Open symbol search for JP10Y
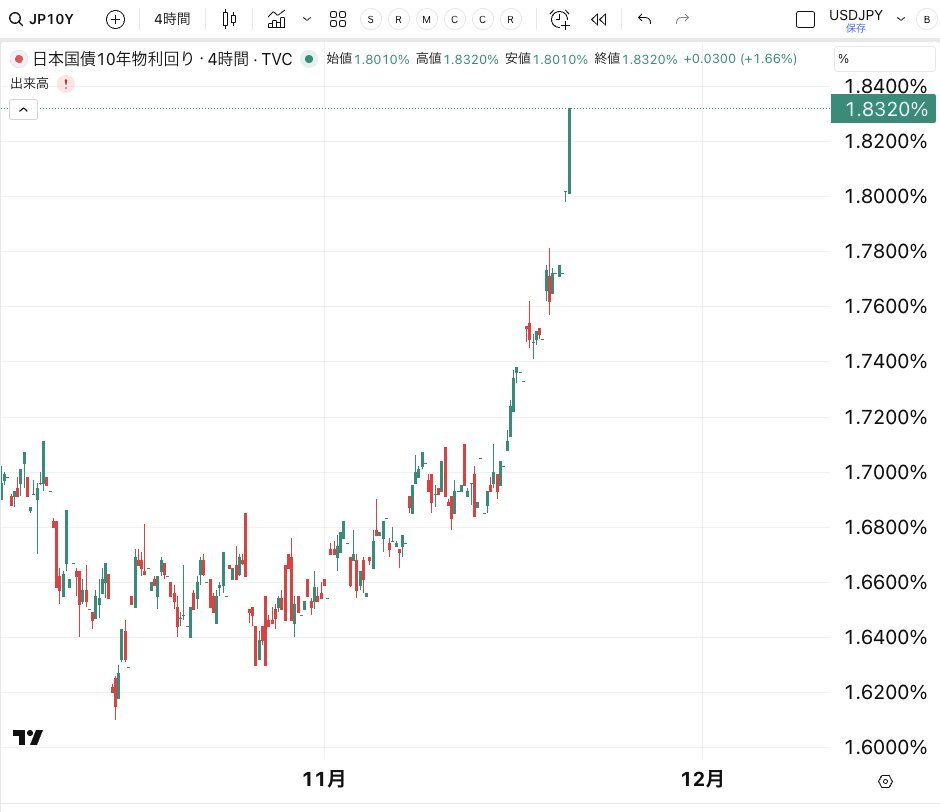 coord(41,19)
